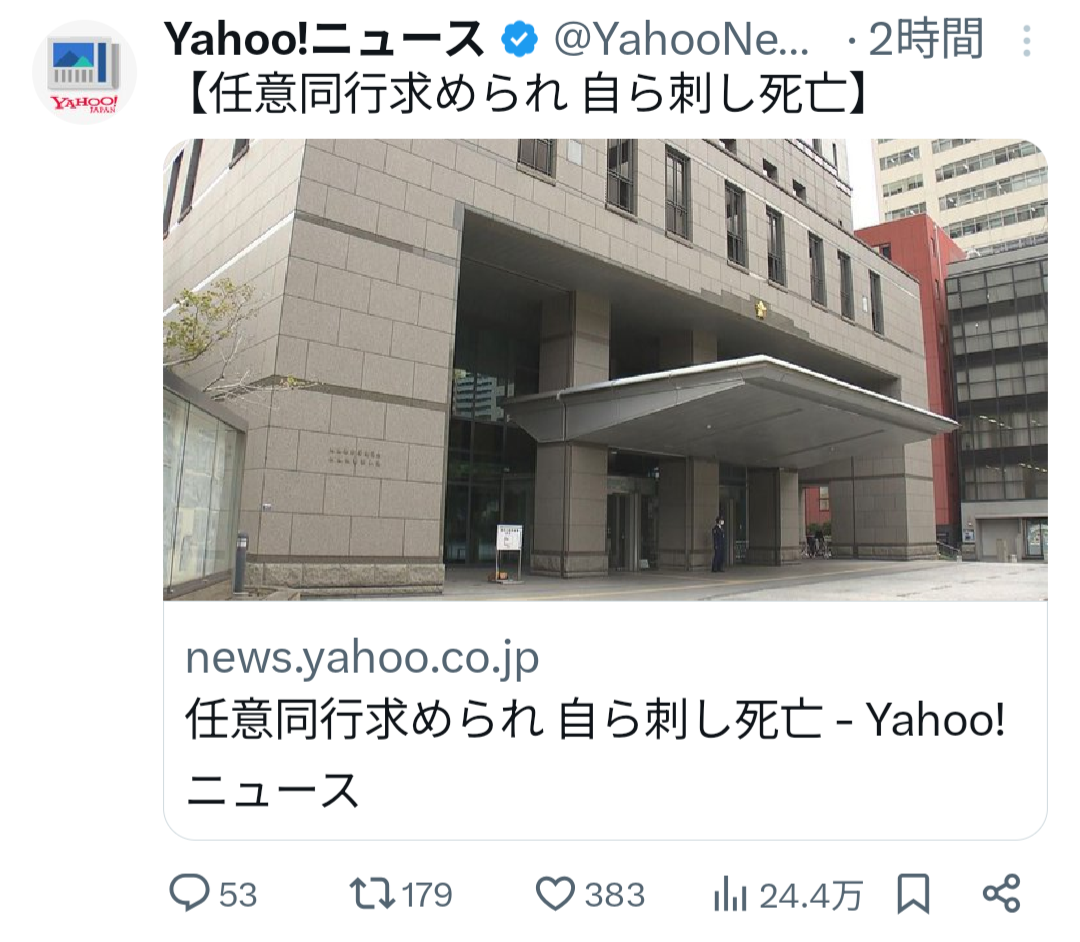Click the reply count 53
Screen dimensions: 1080x942
point(238,895)
